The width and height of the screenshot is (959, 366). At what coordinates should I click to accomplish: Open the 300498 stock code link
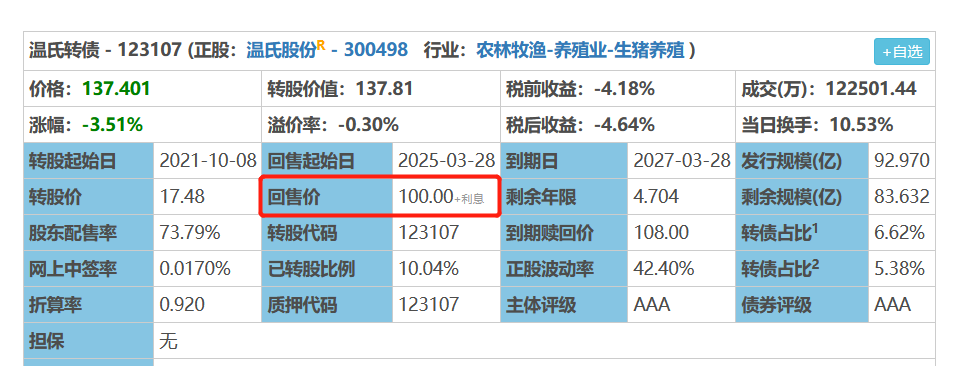point(376,50)
